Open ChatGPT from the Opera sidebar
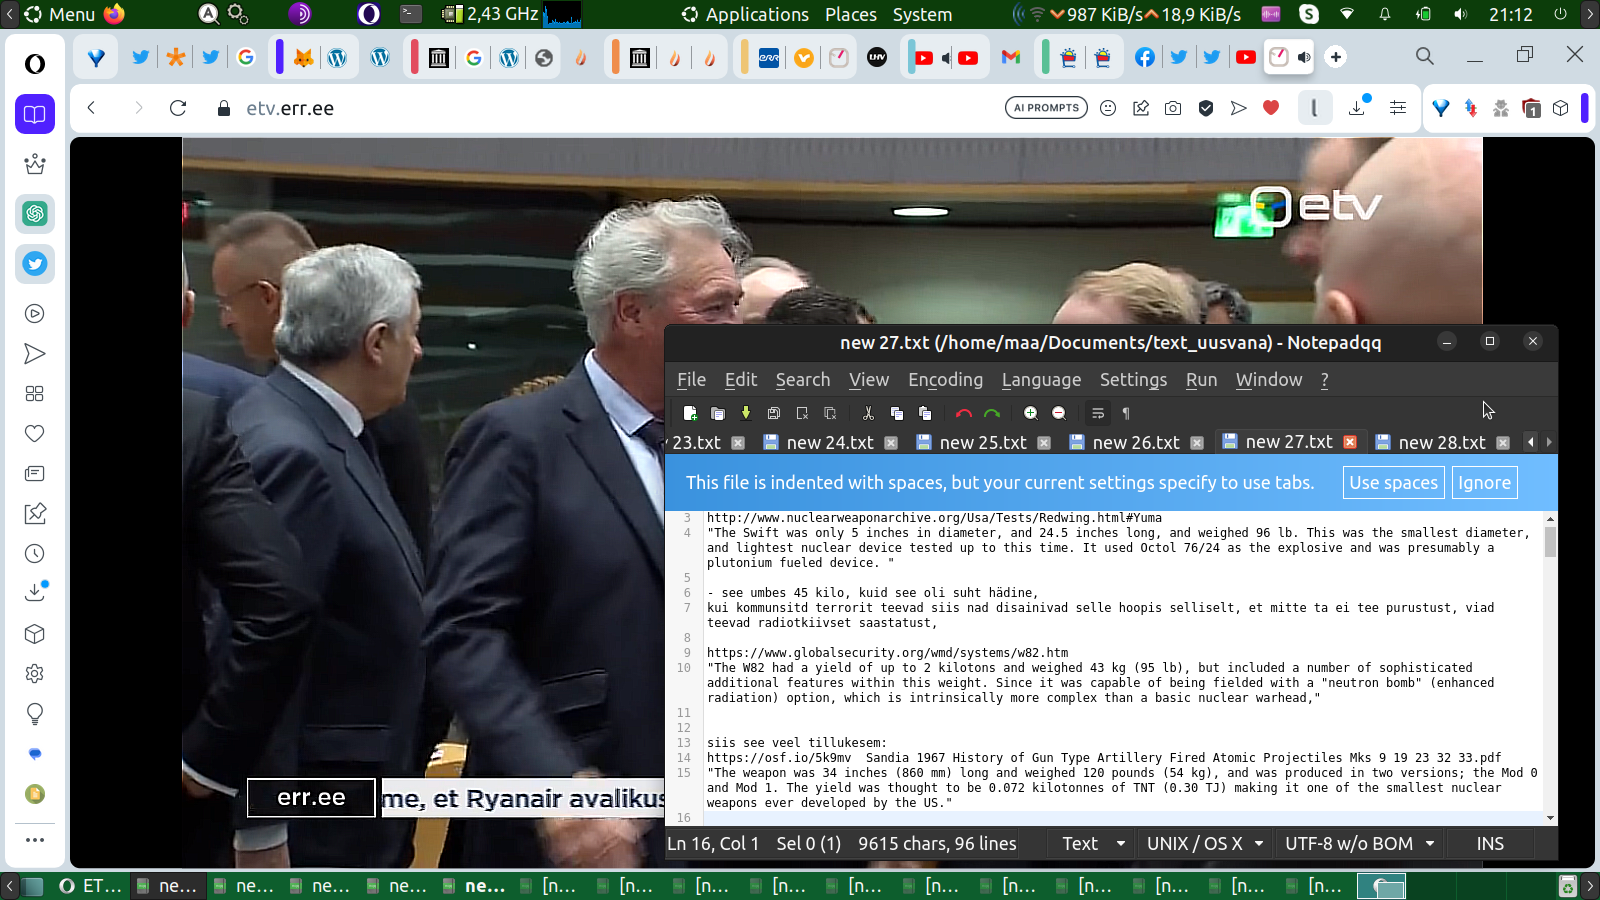1600x900 pixels. [35, 214]
